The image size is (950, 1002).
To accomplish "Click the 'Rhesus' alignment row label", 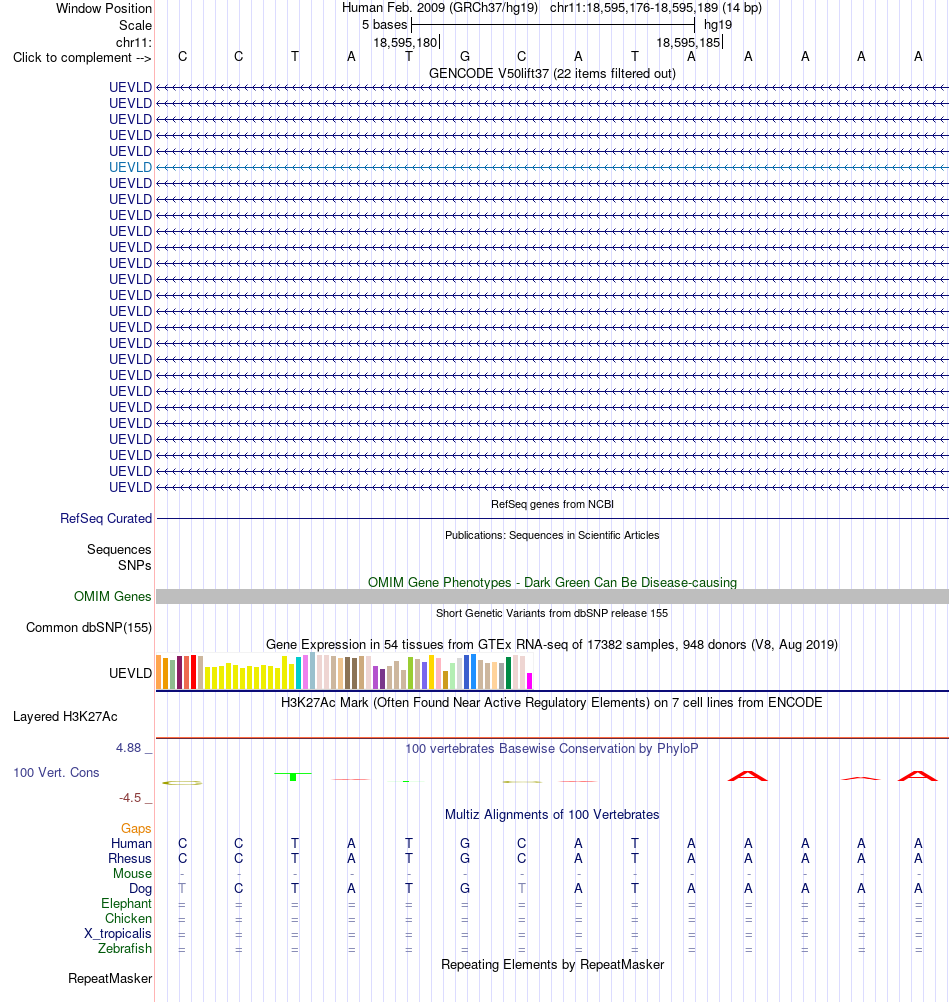I will [130, 859].
